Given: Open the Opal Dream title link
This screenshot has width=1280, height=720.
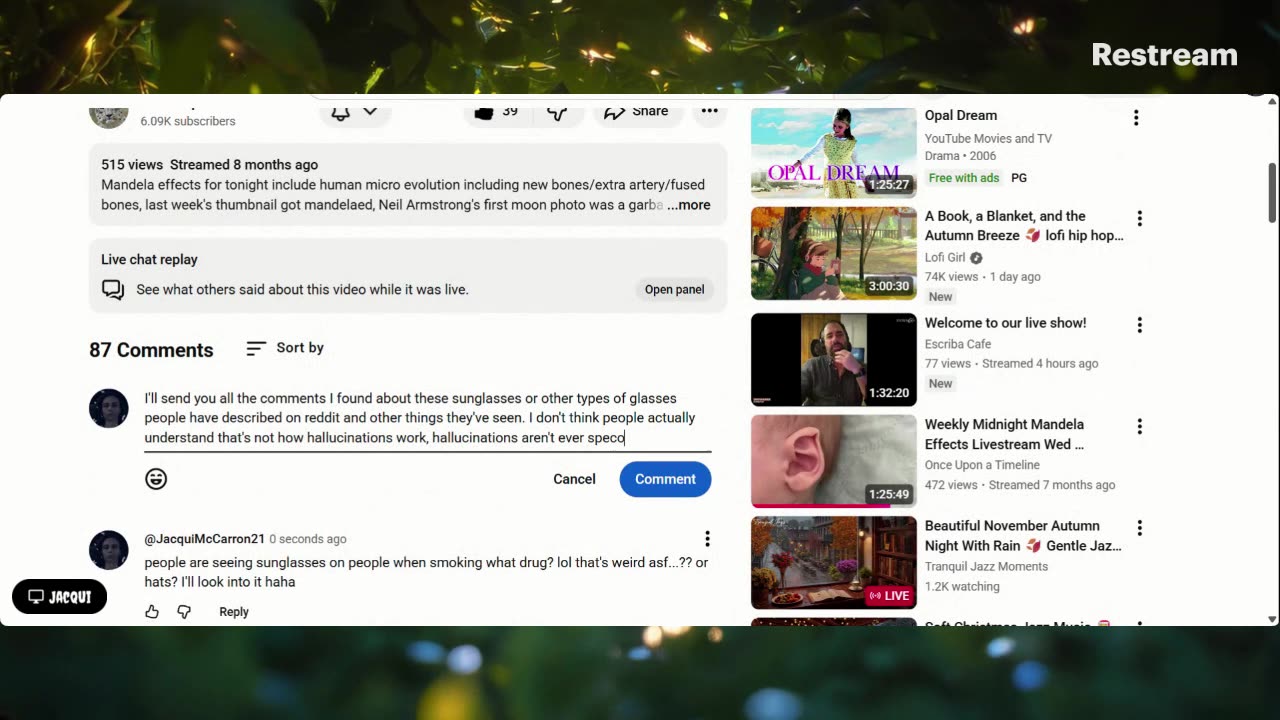Looking at the screenshot, I should pos(960,115).
